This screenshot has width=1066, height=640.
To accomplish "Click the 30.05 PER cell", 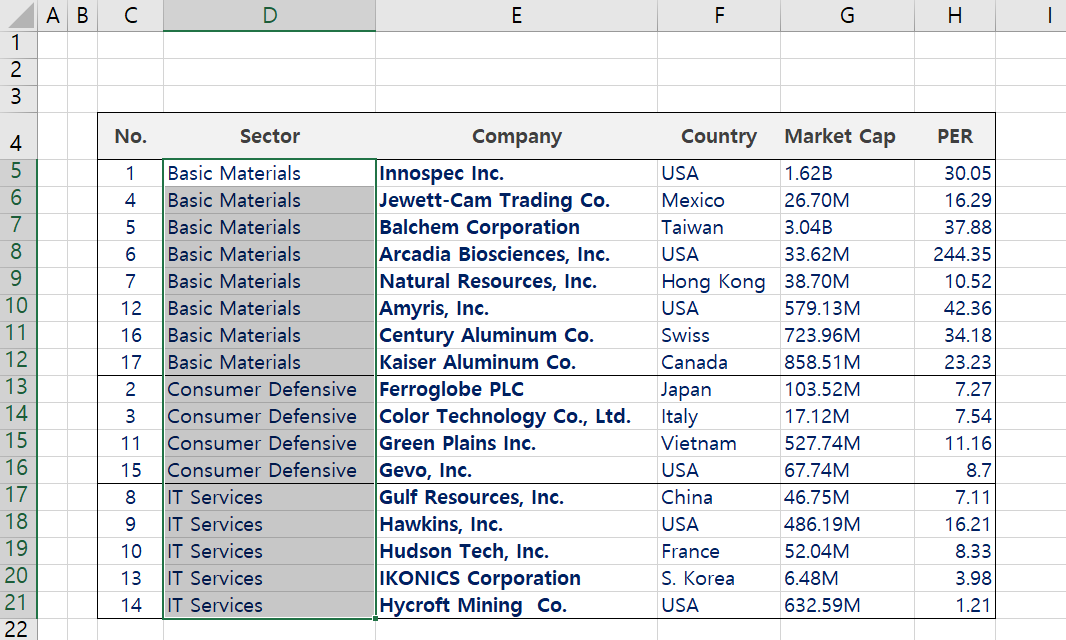I will click(955, 173).
